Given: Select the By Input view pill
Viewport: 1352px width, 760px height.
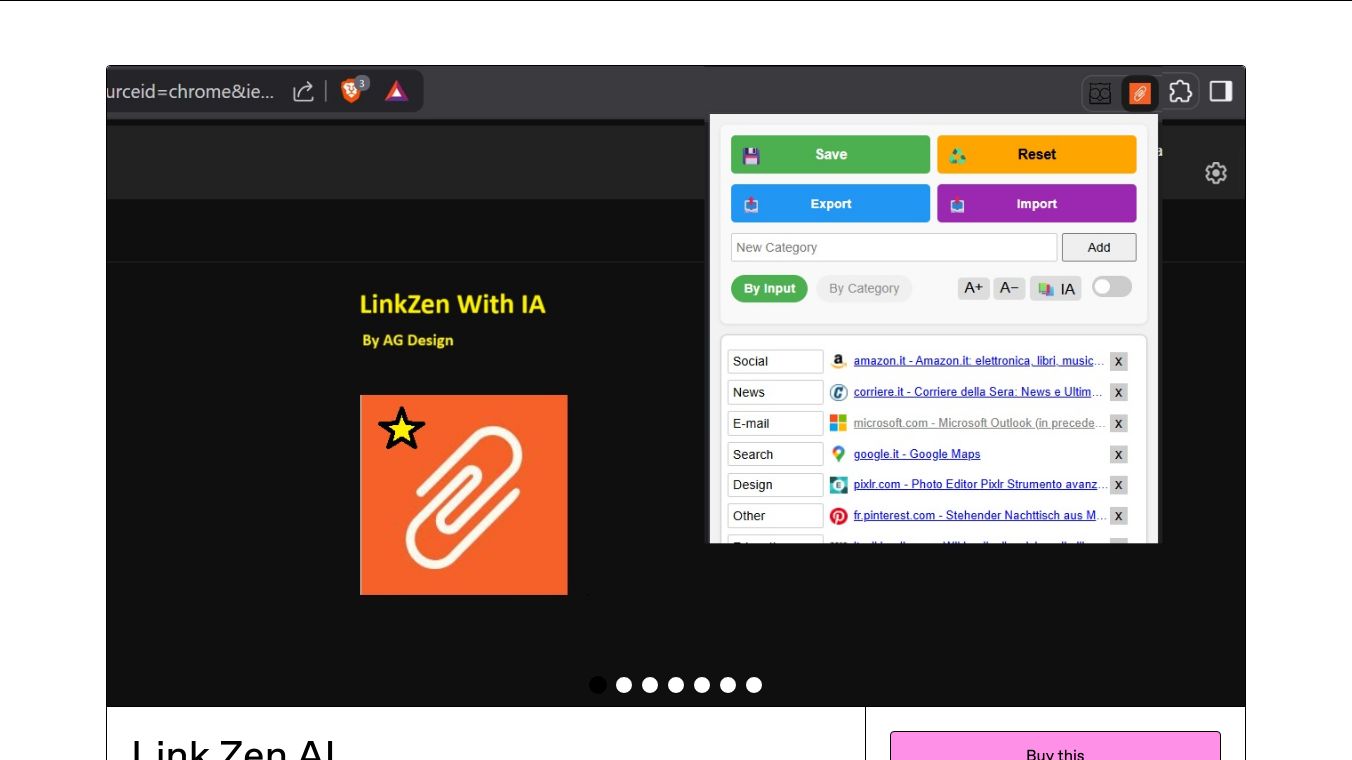Looking at the screenshot, I should coord(769,288).
